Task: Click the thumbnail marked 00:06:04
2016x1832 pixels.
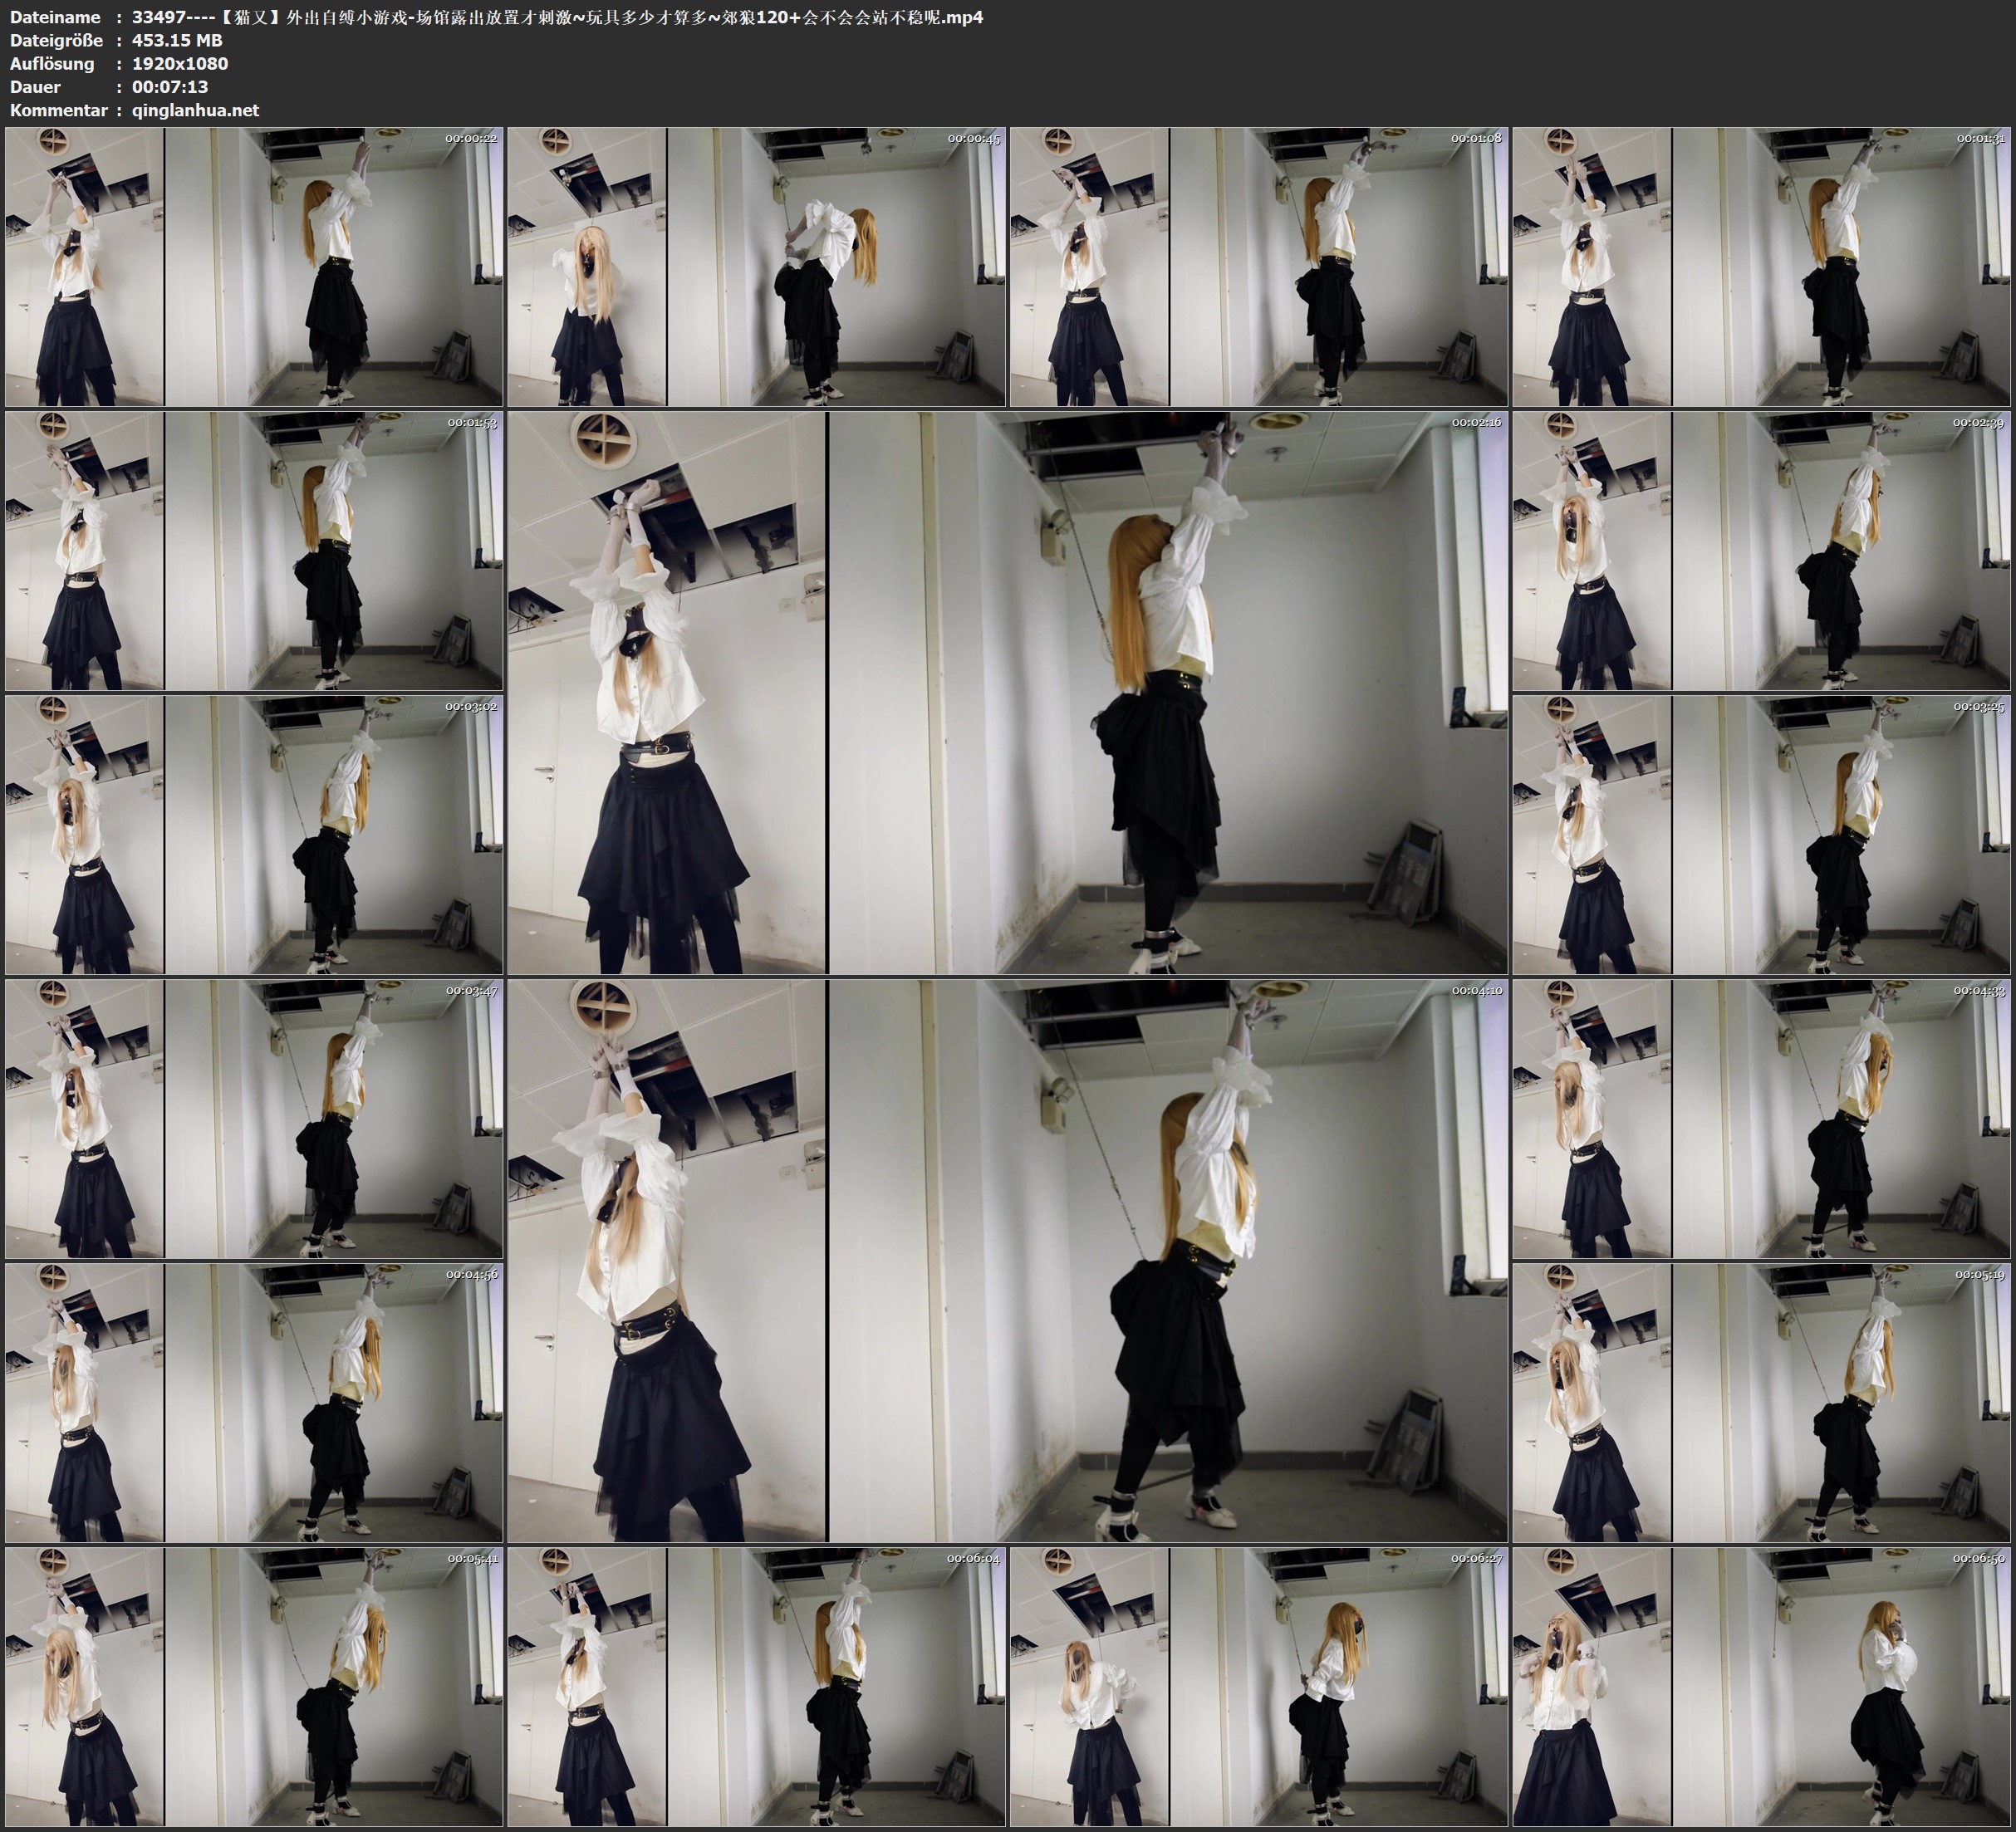Action: [x=756, y=1686]
